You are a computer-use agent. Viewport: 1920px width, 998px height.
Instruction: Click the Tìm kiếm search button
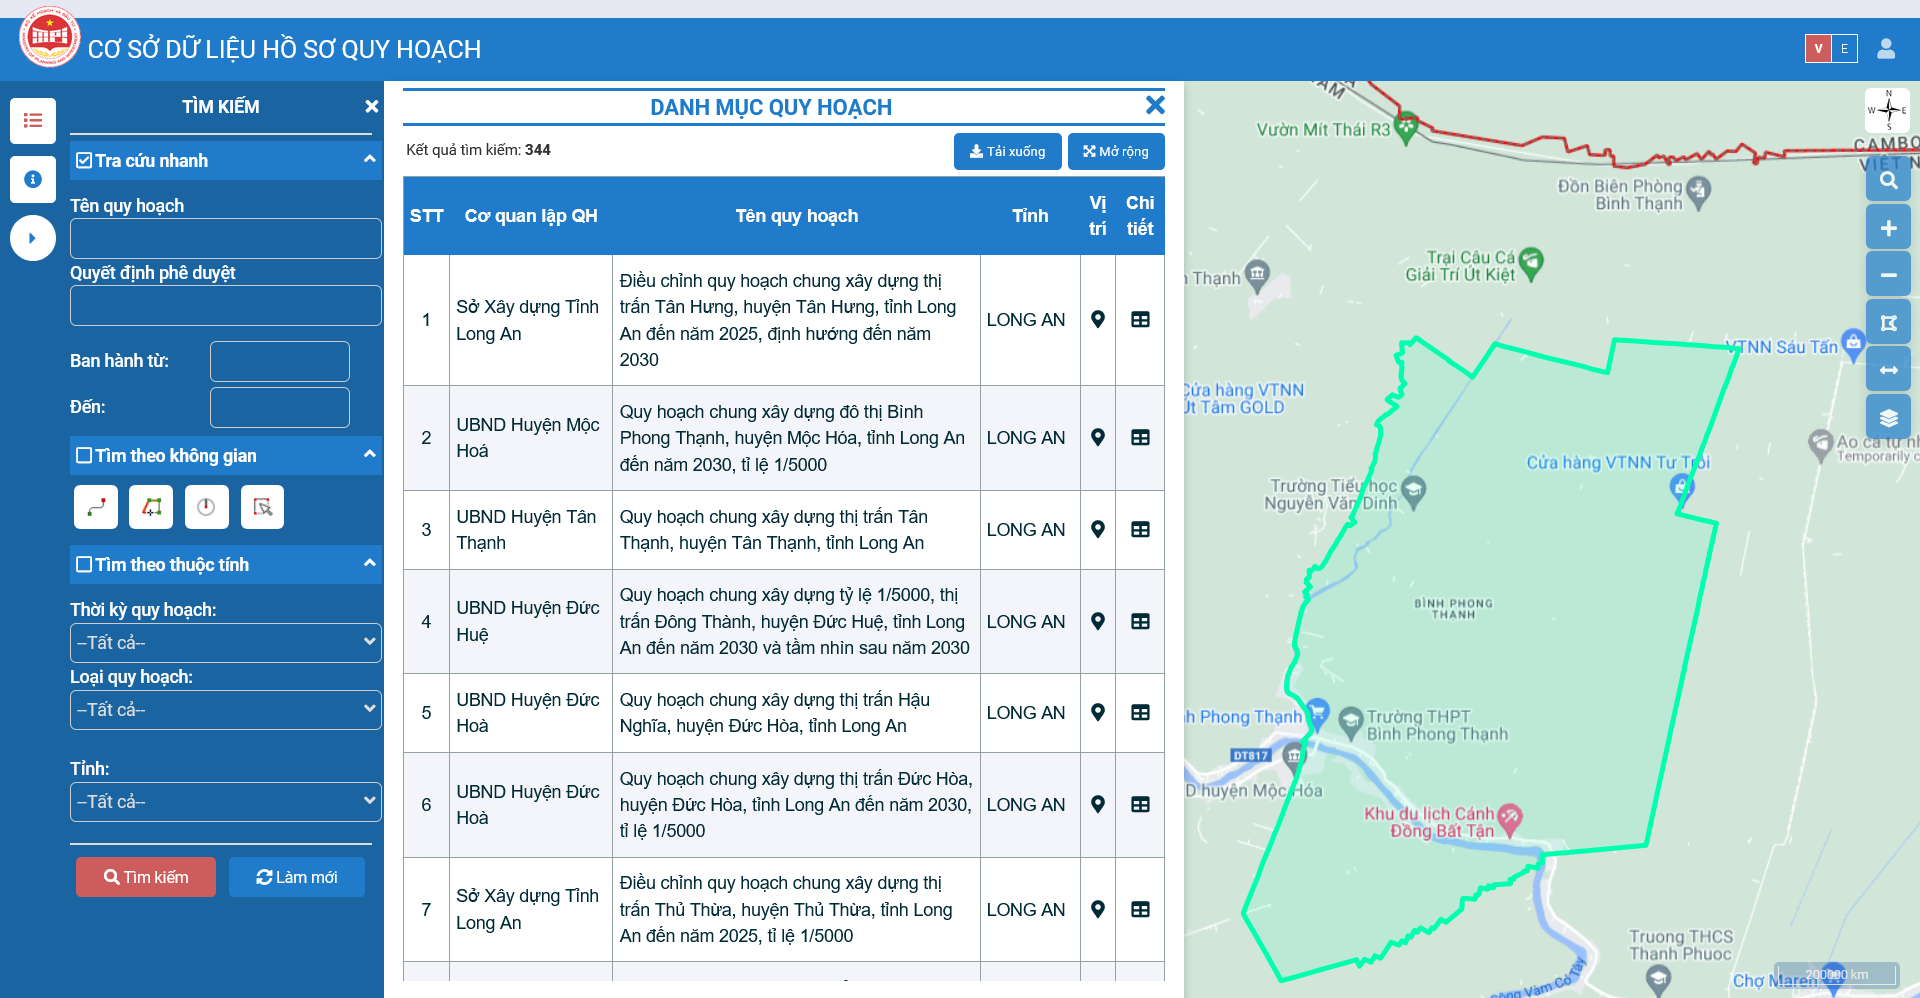pyautogui.click(x=146, y=877)
